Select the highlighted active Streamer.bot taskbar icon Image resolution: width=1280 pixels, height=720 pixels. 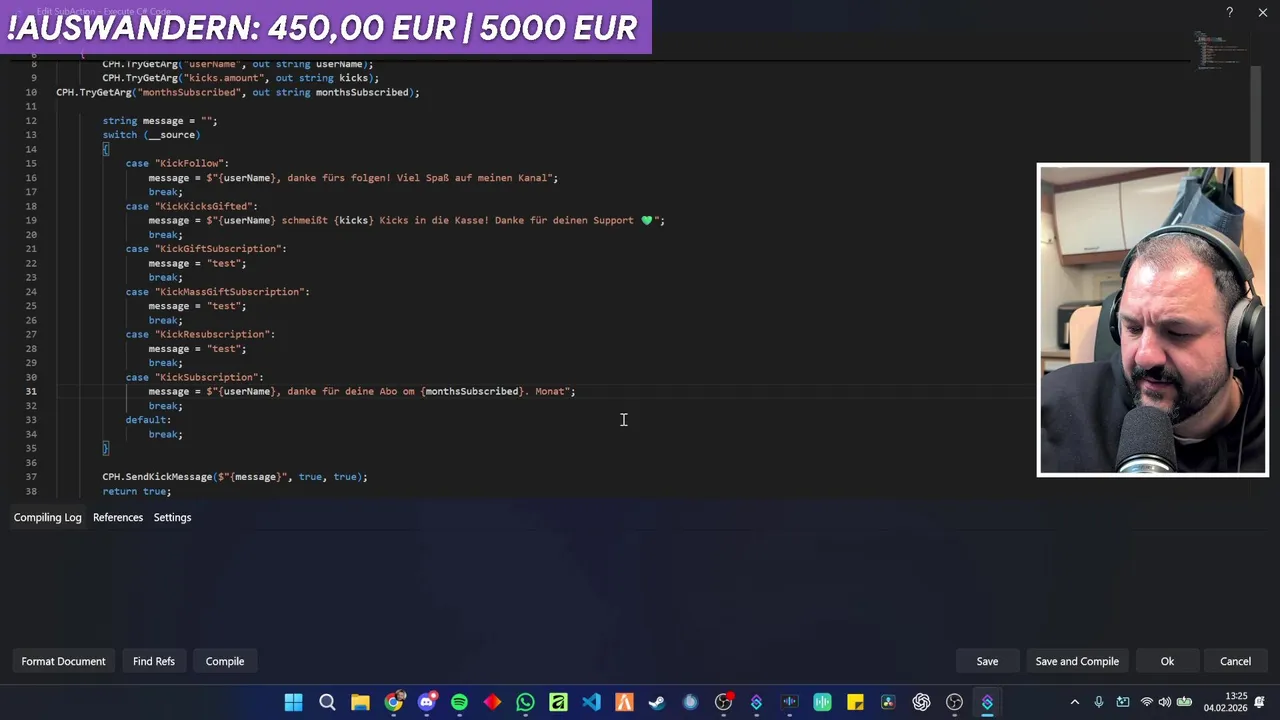click(x=987, y=702)
